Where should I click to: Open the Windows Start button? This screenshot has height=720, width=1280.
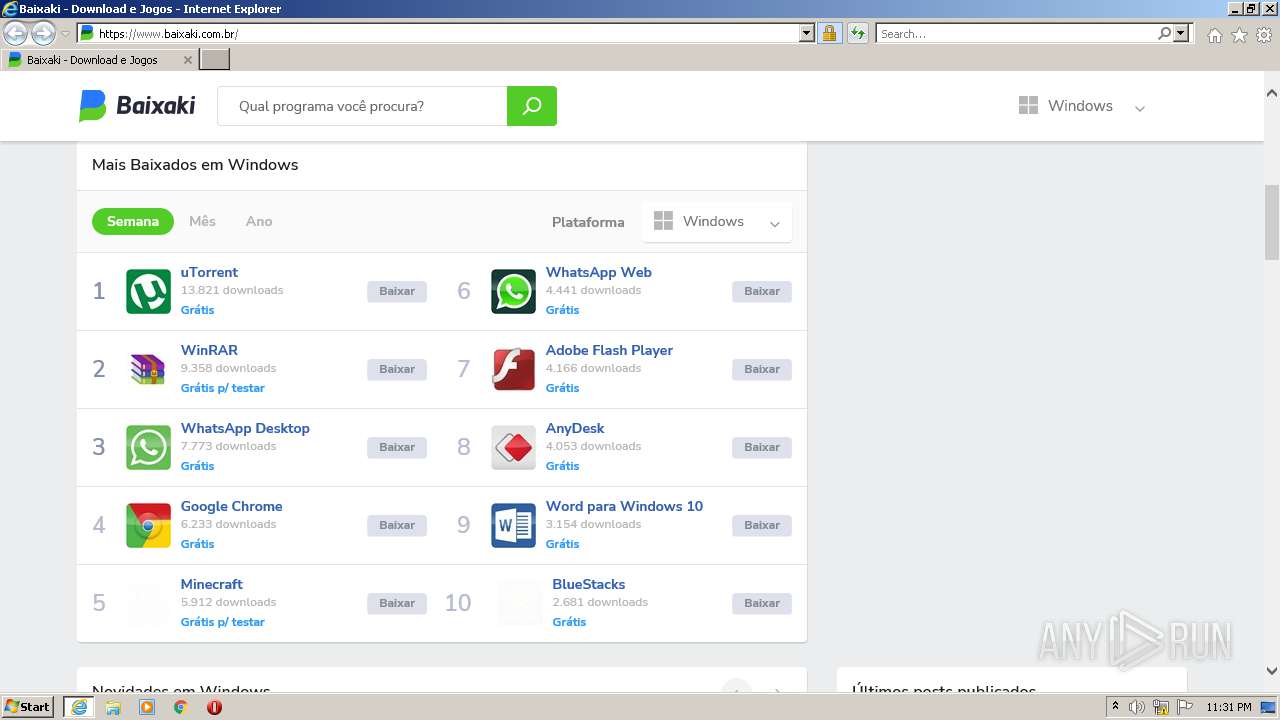[28, 707]
